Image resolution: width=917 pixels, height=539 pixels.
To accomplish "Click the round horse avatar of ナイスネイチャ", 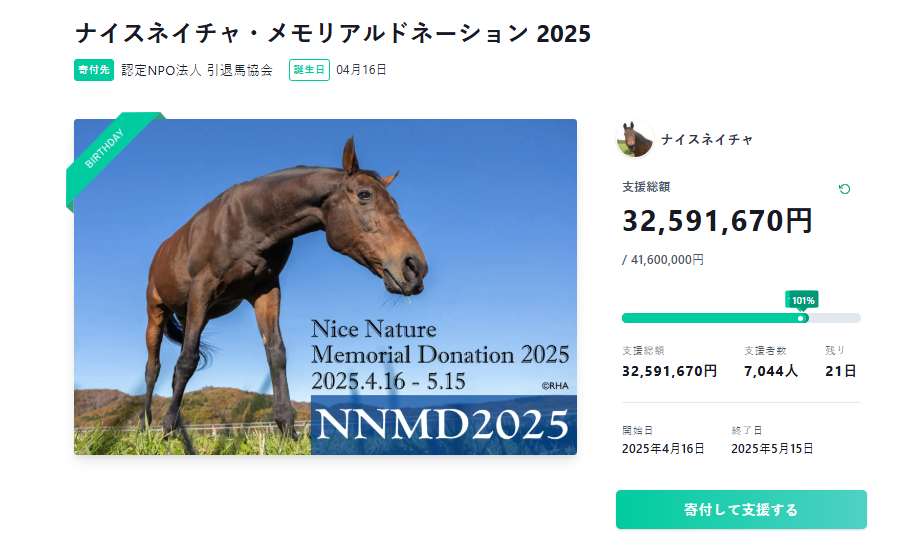I will 634,140.
